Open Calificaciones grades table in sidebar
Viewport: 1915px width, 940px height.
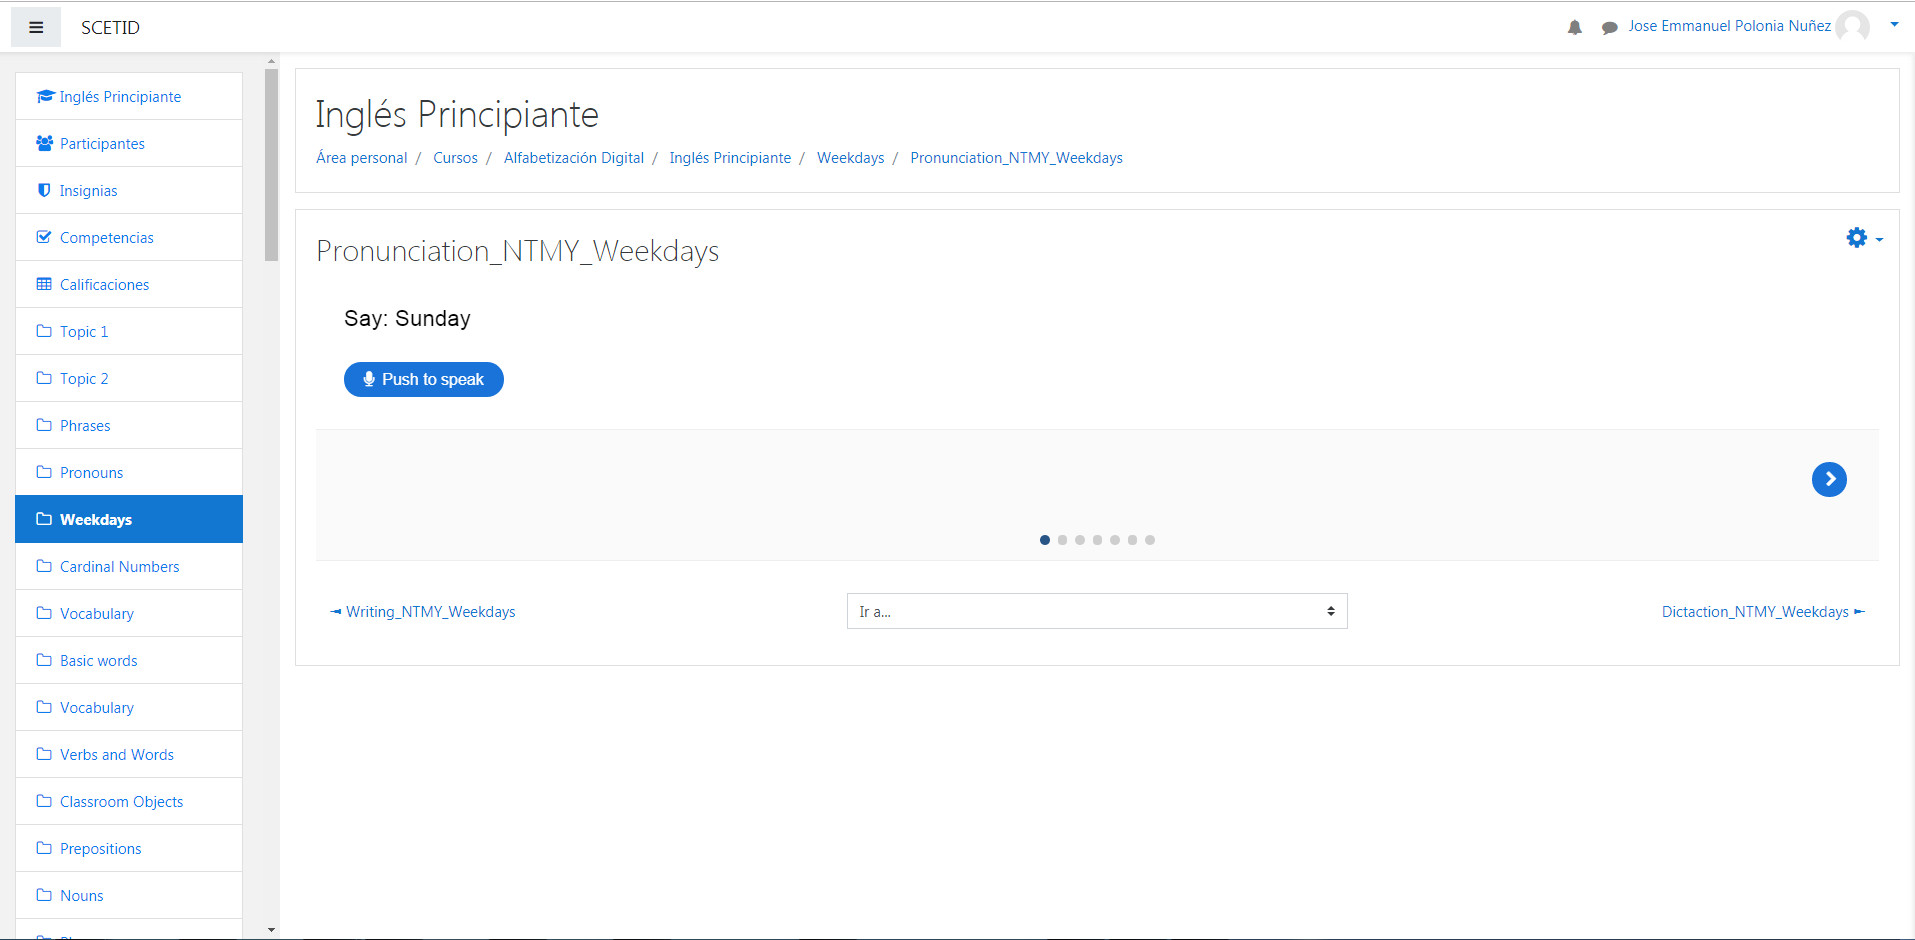104,285
